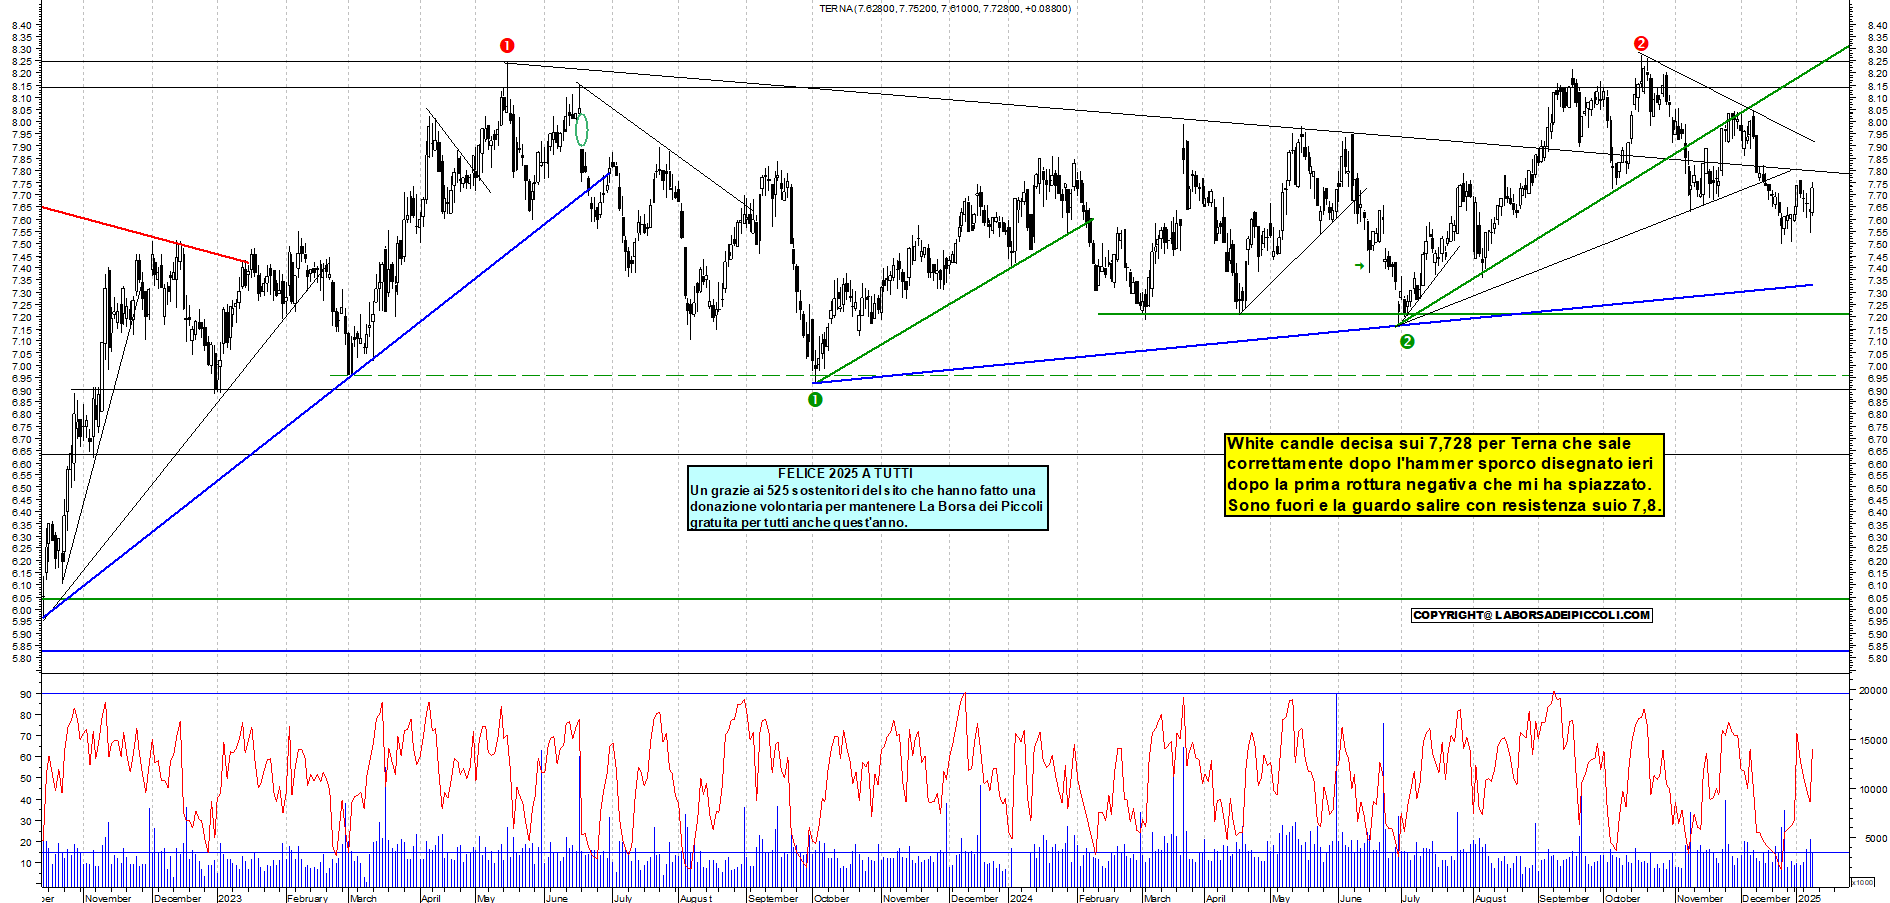
Task: Click the 6.05 label on the right price axis
Action: 1877,598
